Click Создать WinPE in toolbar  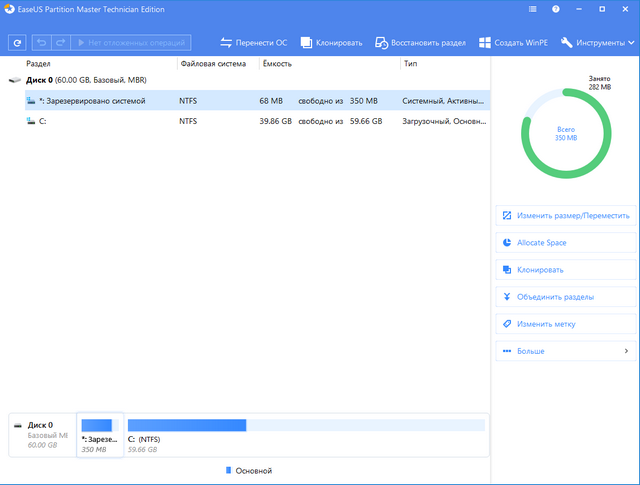514,43
